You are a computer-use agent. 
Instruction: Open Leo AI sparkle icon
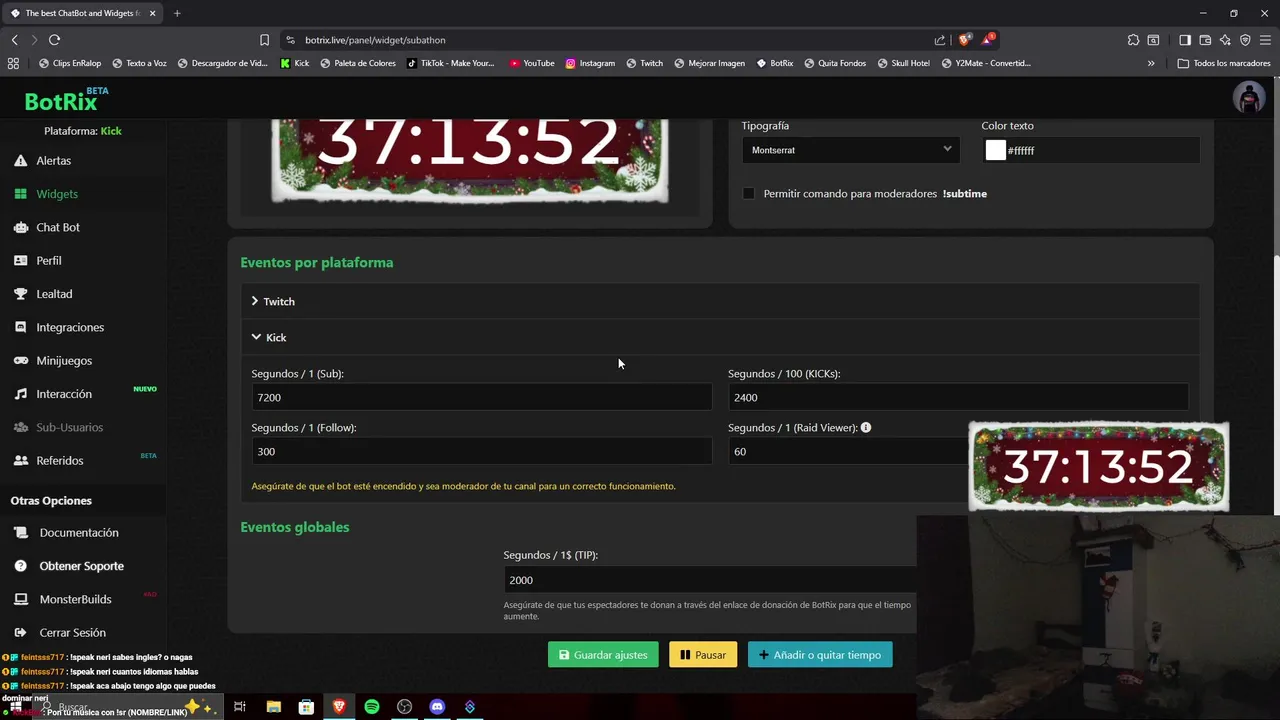(x=1225, y=40)
